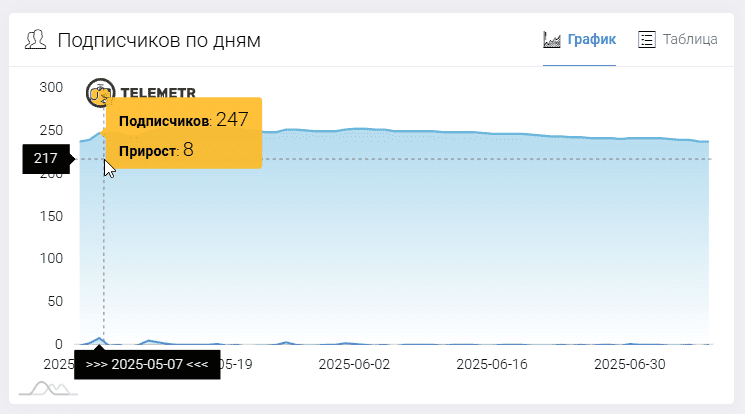This screenshot has width=745, height=414.
Task: Click the small wave chart icon below axis
Action: 48,388
